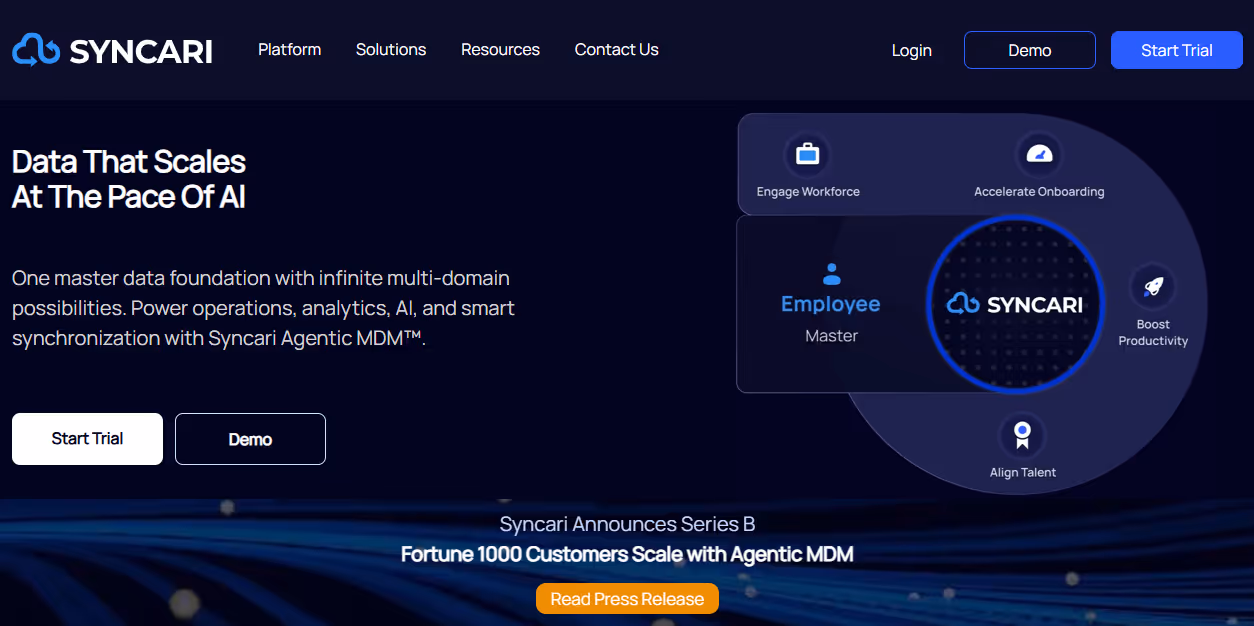Open the Solutions menu
The height and width of the screenshot is (626, 1254).
(x=391, y=49)
